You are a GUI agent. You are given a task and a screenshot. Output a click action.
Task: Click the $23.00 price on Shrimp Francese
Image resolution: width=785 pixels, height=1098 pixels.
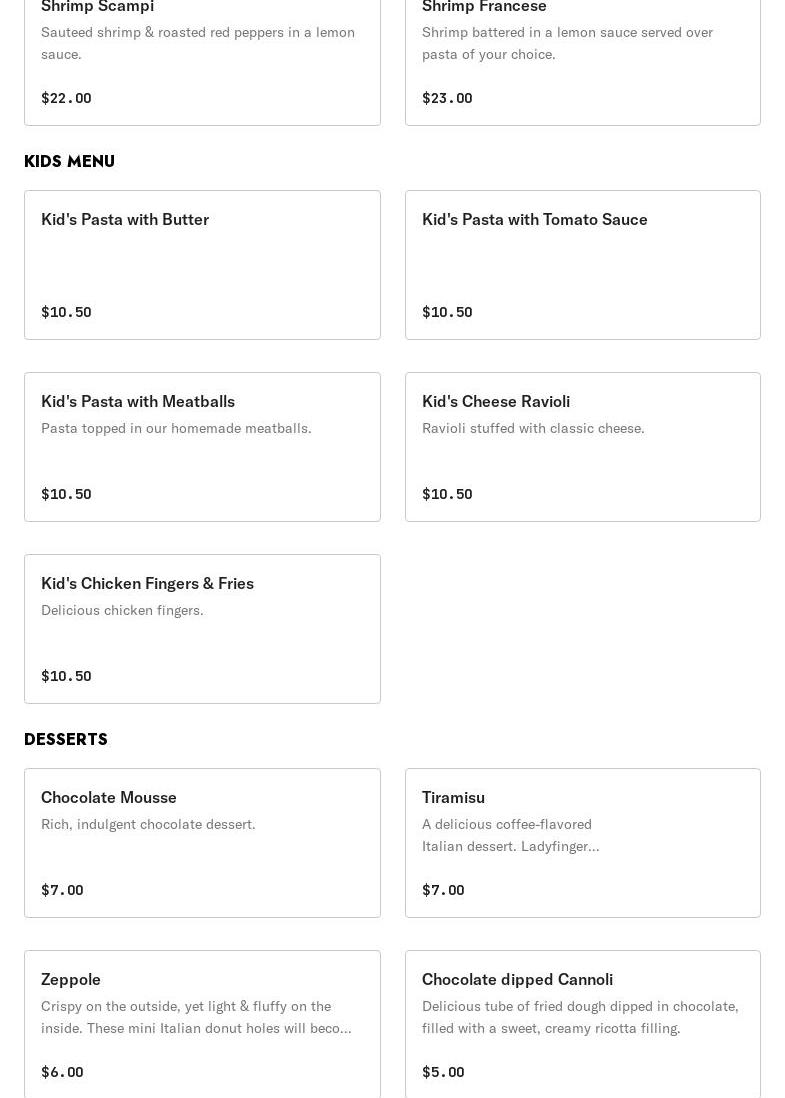[447, 98]
